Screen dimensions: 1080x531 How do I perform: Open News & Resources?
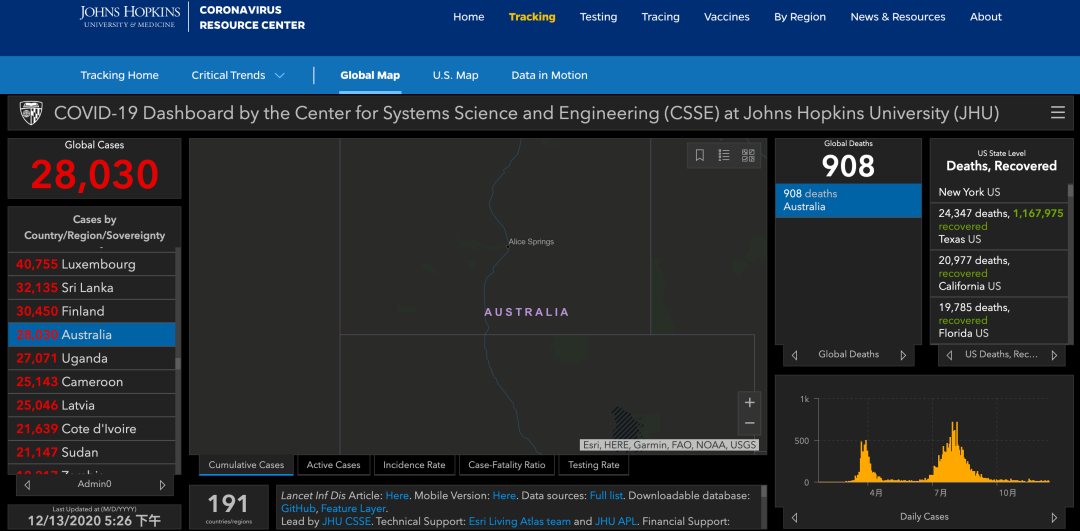897,17
